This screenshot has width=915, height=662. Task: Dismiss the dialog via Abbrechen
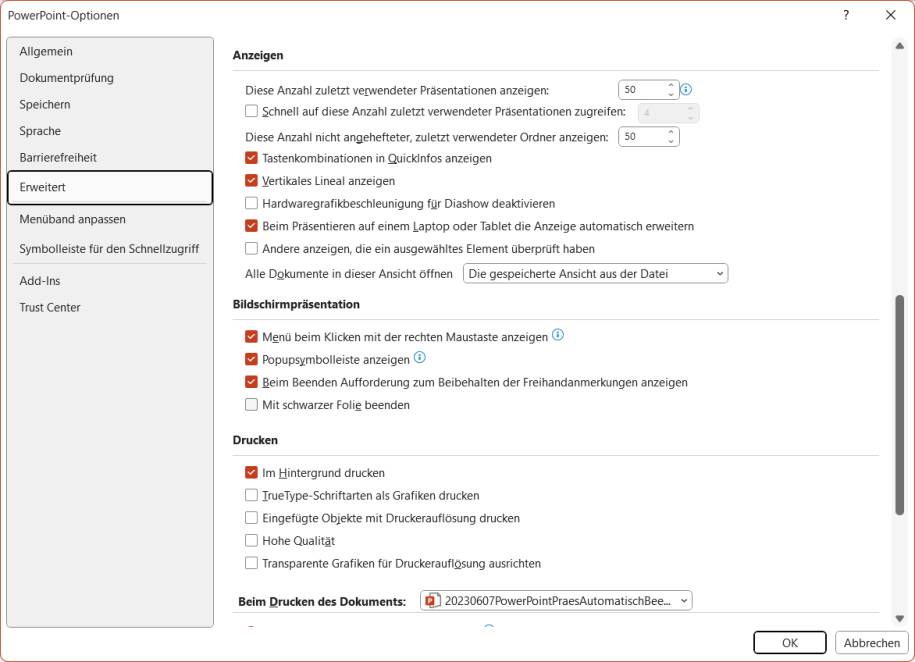tap(871, 642)
